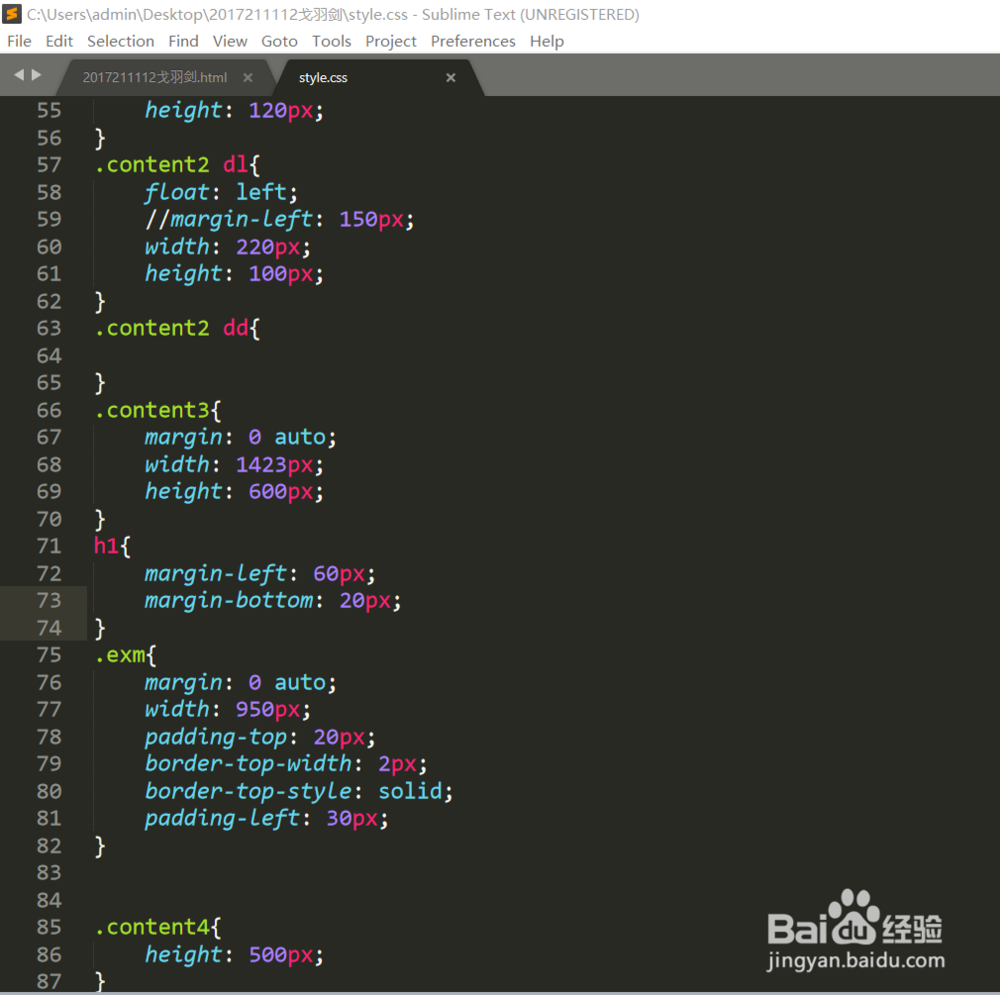
Task: Click line number 73 in the gutter
Action: click(49, 600)
